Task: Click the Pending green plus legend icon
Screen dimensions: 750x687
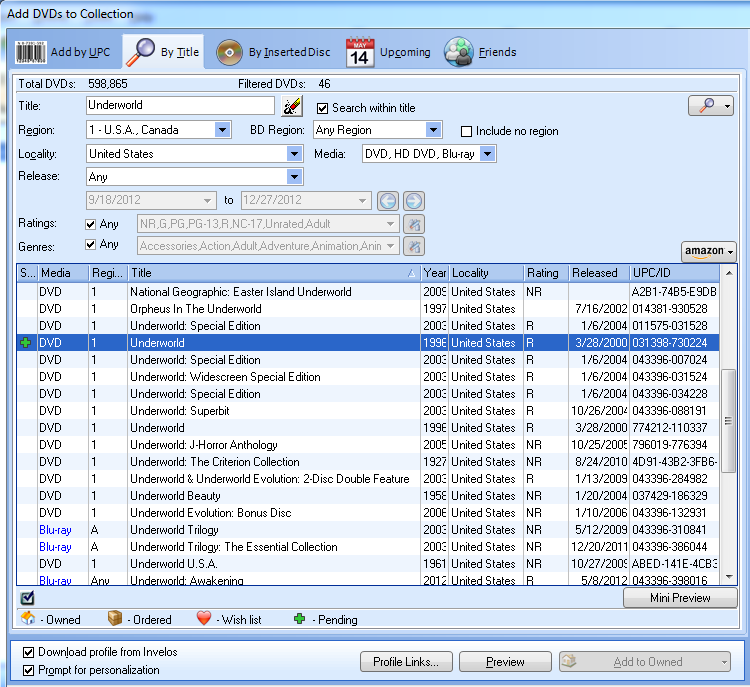Action: tap(299, 619)
